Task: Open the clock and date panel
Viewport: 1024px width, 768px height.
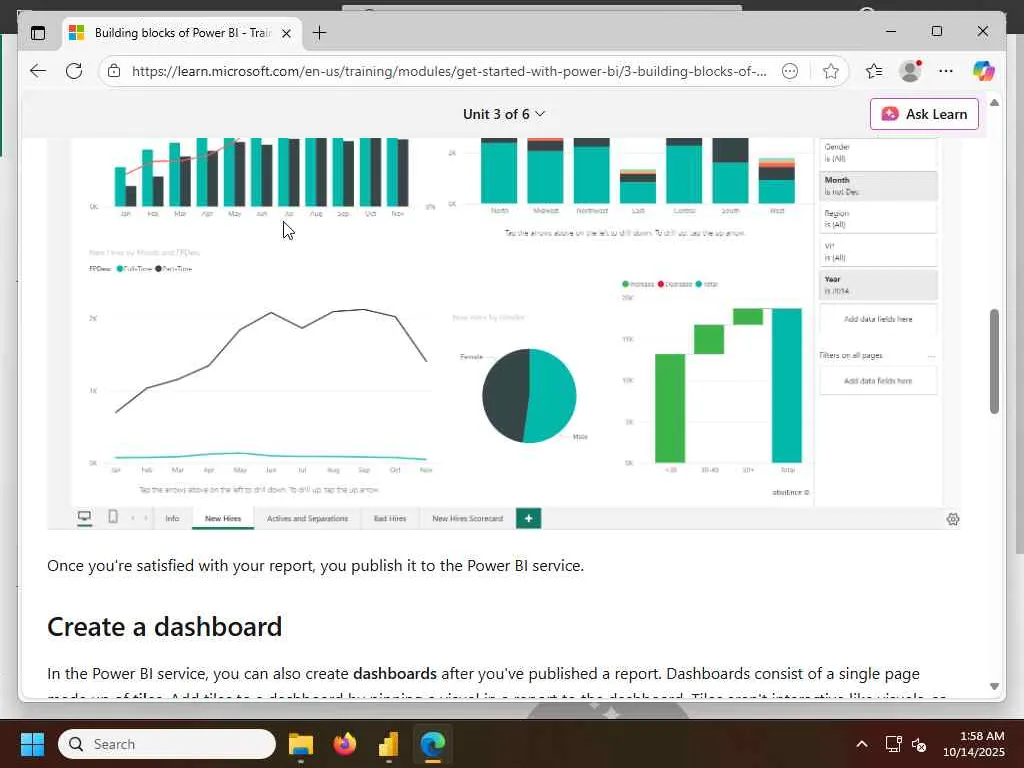Action: (x=973, y=744)
